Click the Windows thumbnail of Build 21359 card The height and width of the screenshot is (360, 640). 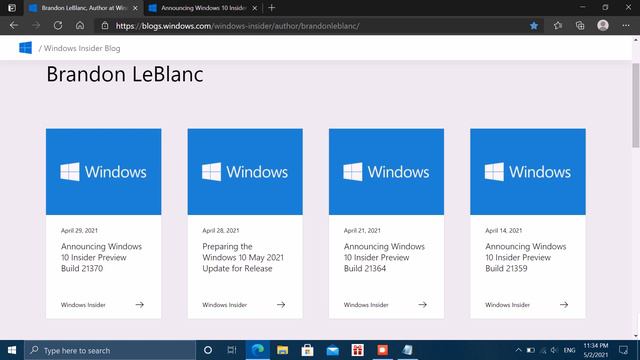(x=528, y=172)
